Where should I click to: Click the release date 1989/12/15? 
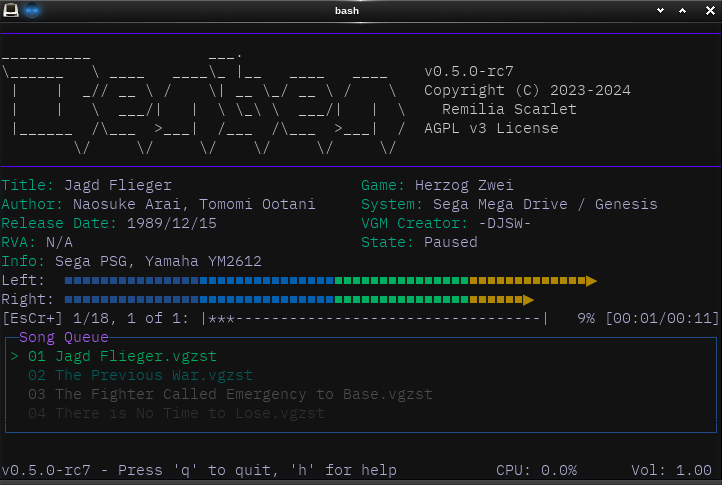point(172,223)
